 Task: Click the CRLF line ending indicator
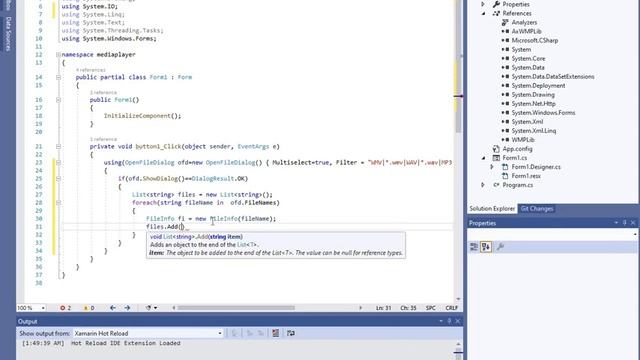[451, 308]
